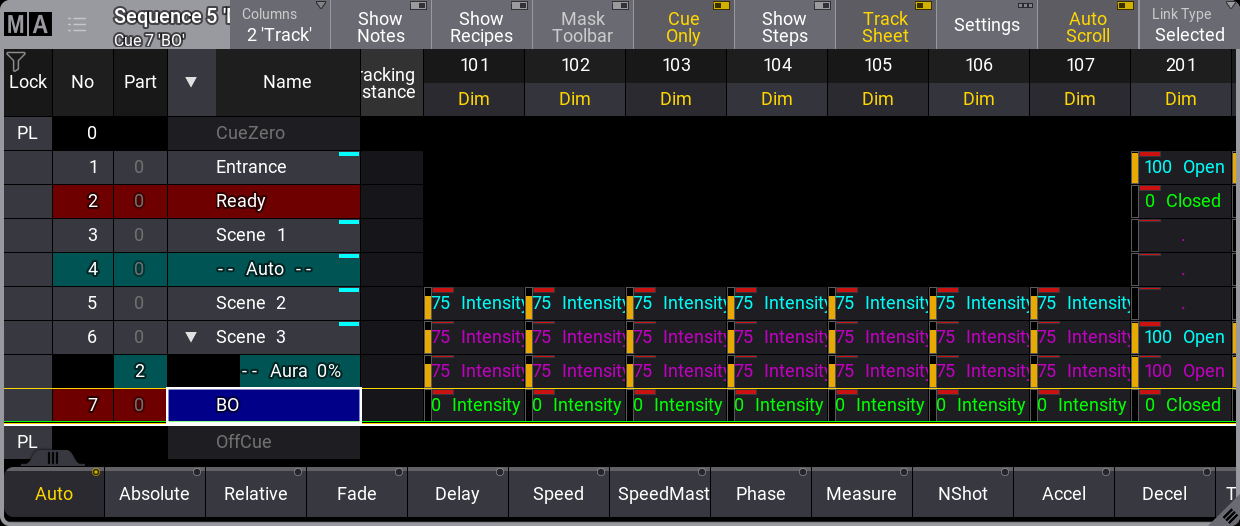Viewport: 1240px width, 526px height.
Task: Click the Tracking Distance column header
Action: [x=391, y=82]
